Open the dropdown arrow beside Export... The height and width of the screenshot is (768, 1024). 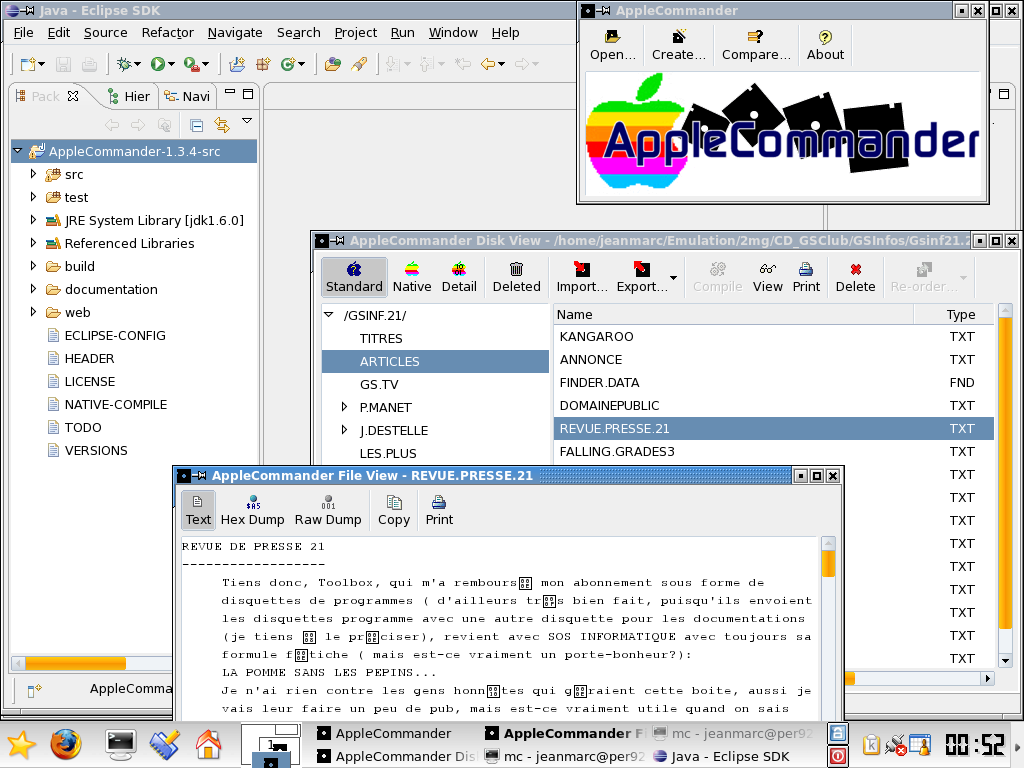[673, 278]
